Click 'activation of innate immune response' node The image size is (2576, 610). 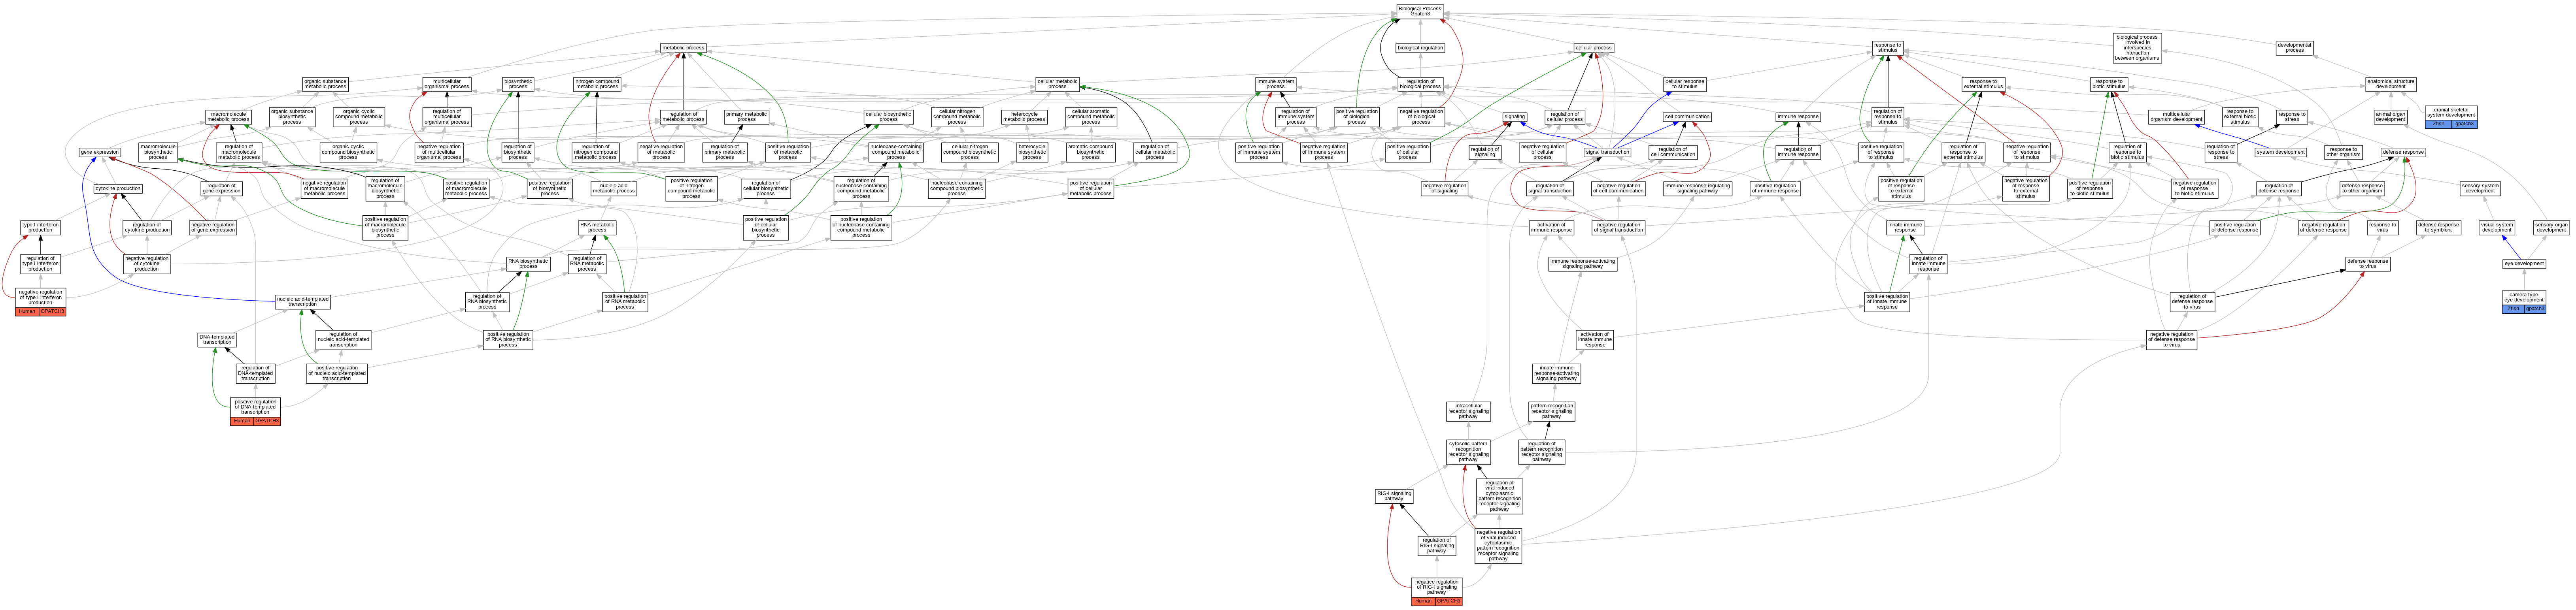[1594, 340]
